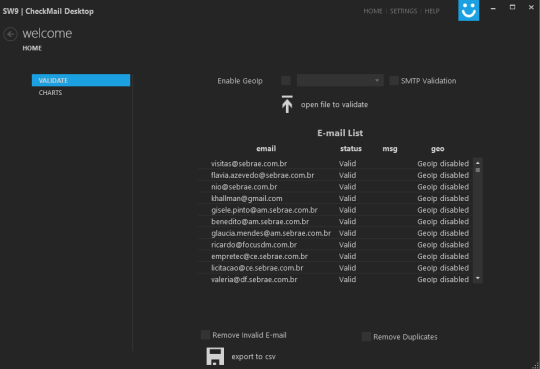Click open file to validate

coord(334,104)
